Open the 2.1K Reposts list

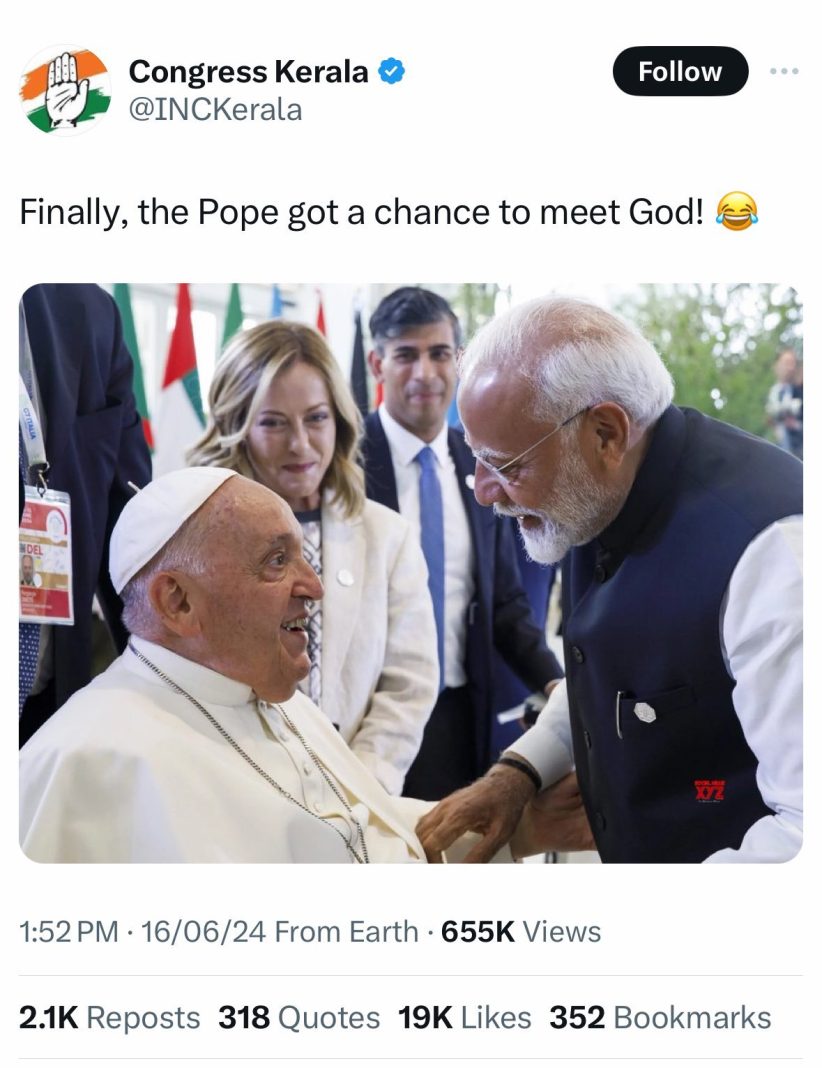[110, 1018]
